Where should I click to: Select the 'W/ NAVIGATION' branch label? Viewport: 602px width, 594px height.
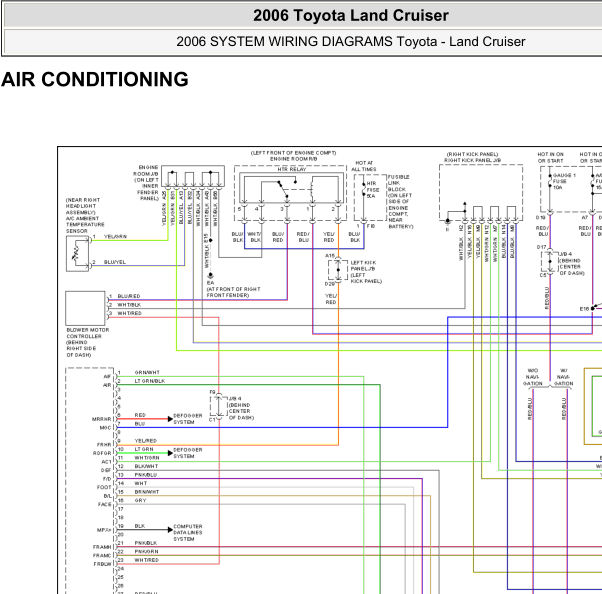click(563, 377)
